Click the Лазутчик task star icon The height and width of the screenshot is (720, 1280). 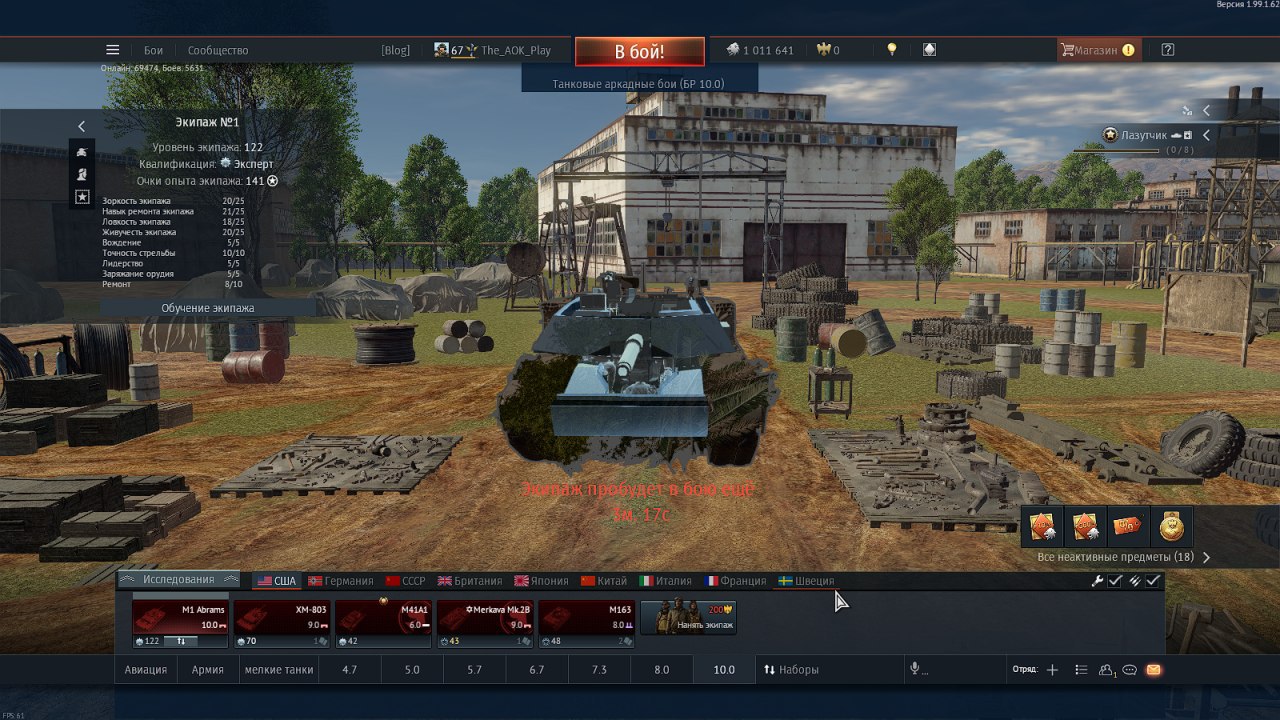click(1110, 134)
